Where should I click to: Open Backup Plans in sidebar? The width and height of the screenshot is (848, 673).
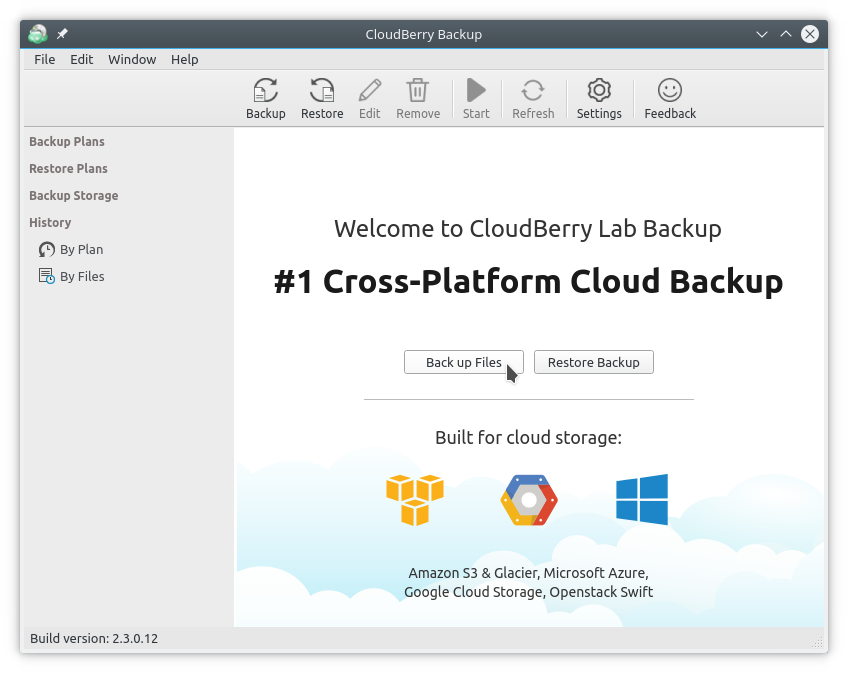67,142
